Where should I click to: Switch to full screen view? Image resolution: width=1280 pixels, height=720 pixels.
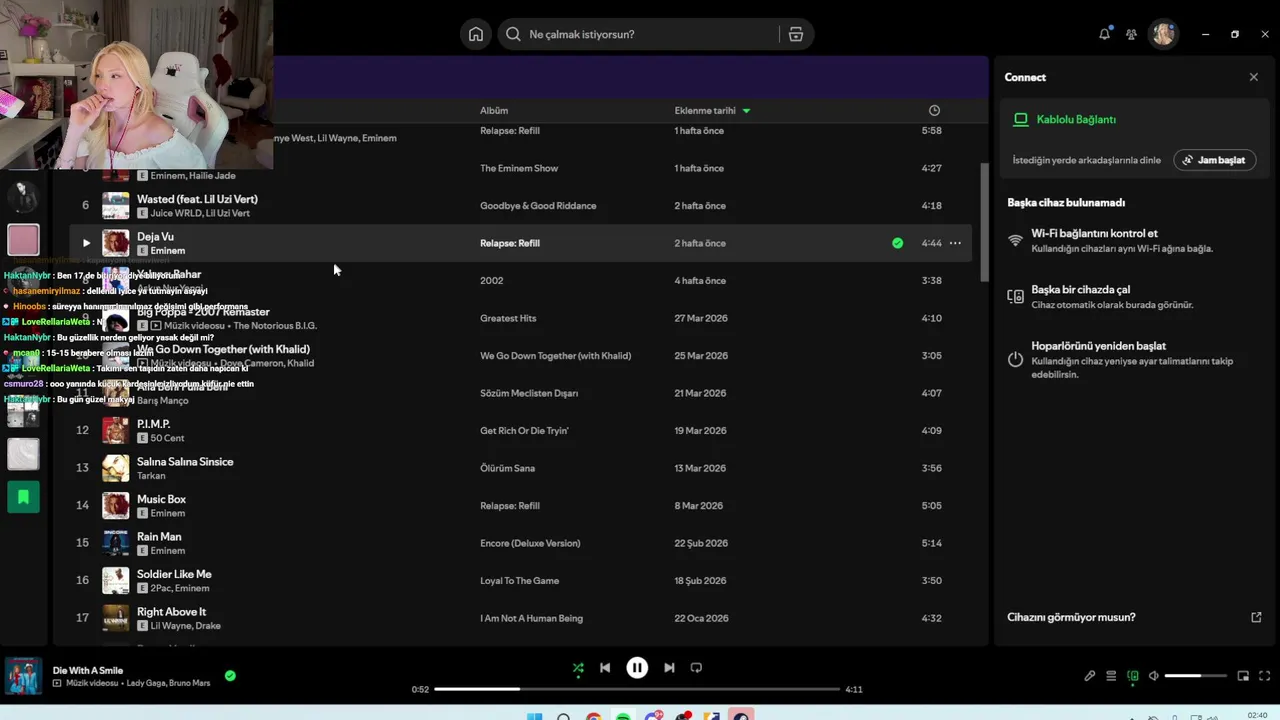tap(1265, 676)
